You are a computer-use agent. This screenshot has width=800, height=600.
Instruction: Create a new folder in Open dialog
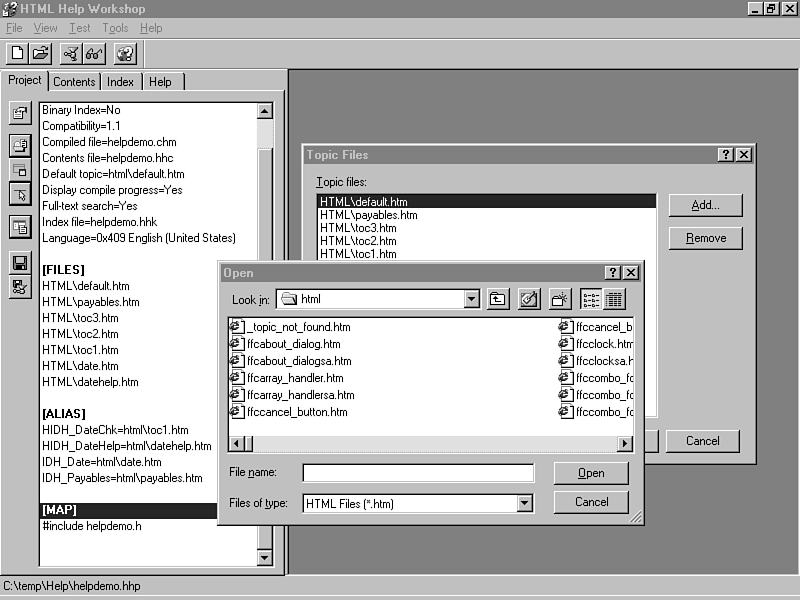(559, 299)
